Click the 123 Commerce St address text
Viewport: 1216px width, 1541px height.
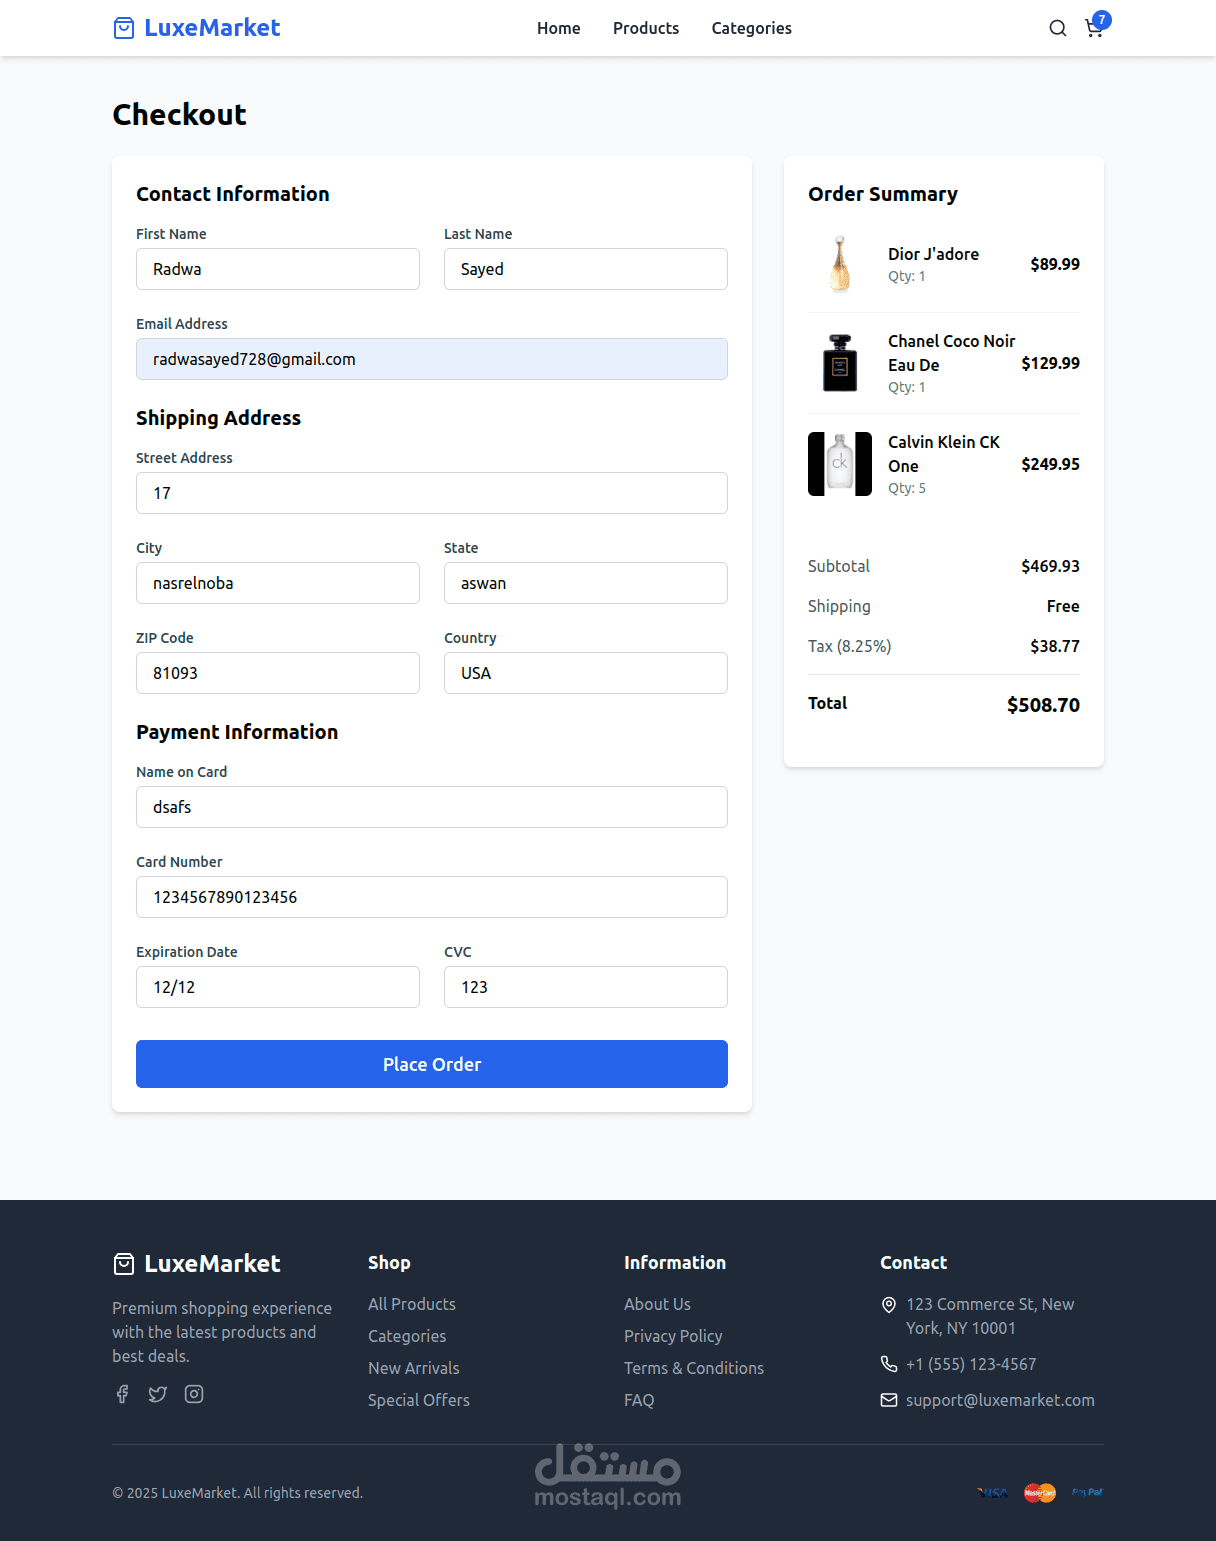click(990, 1316)
